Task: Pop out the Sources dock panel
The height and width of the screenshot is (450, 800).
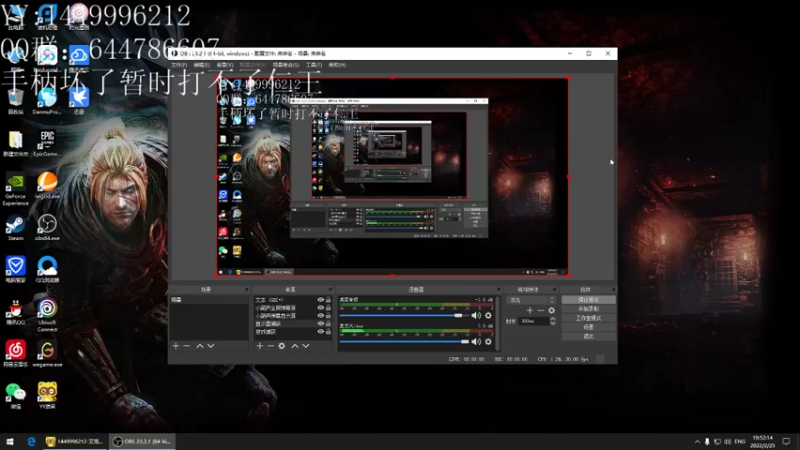Action: [x=330, y=289]
